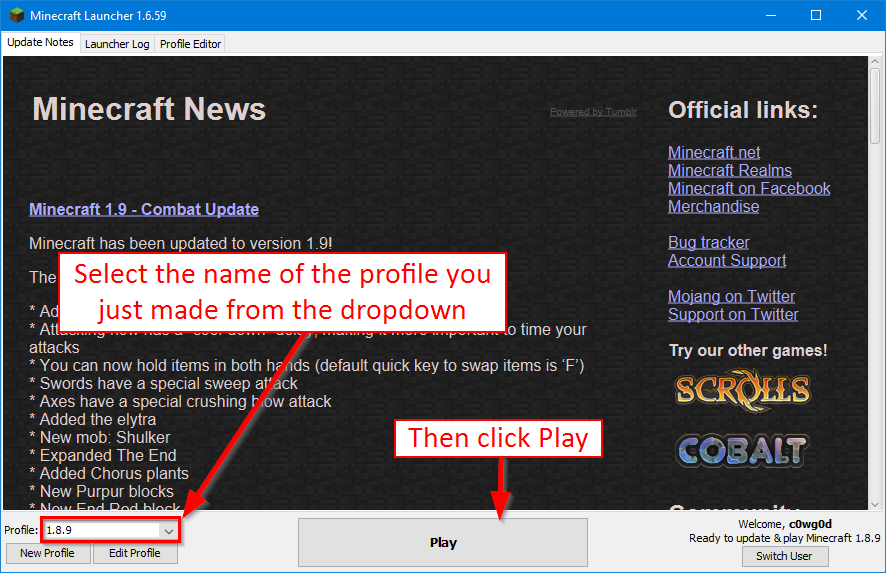
Task: Click the 'Welcome, c0wg0d' text
Action: point(785,524)
